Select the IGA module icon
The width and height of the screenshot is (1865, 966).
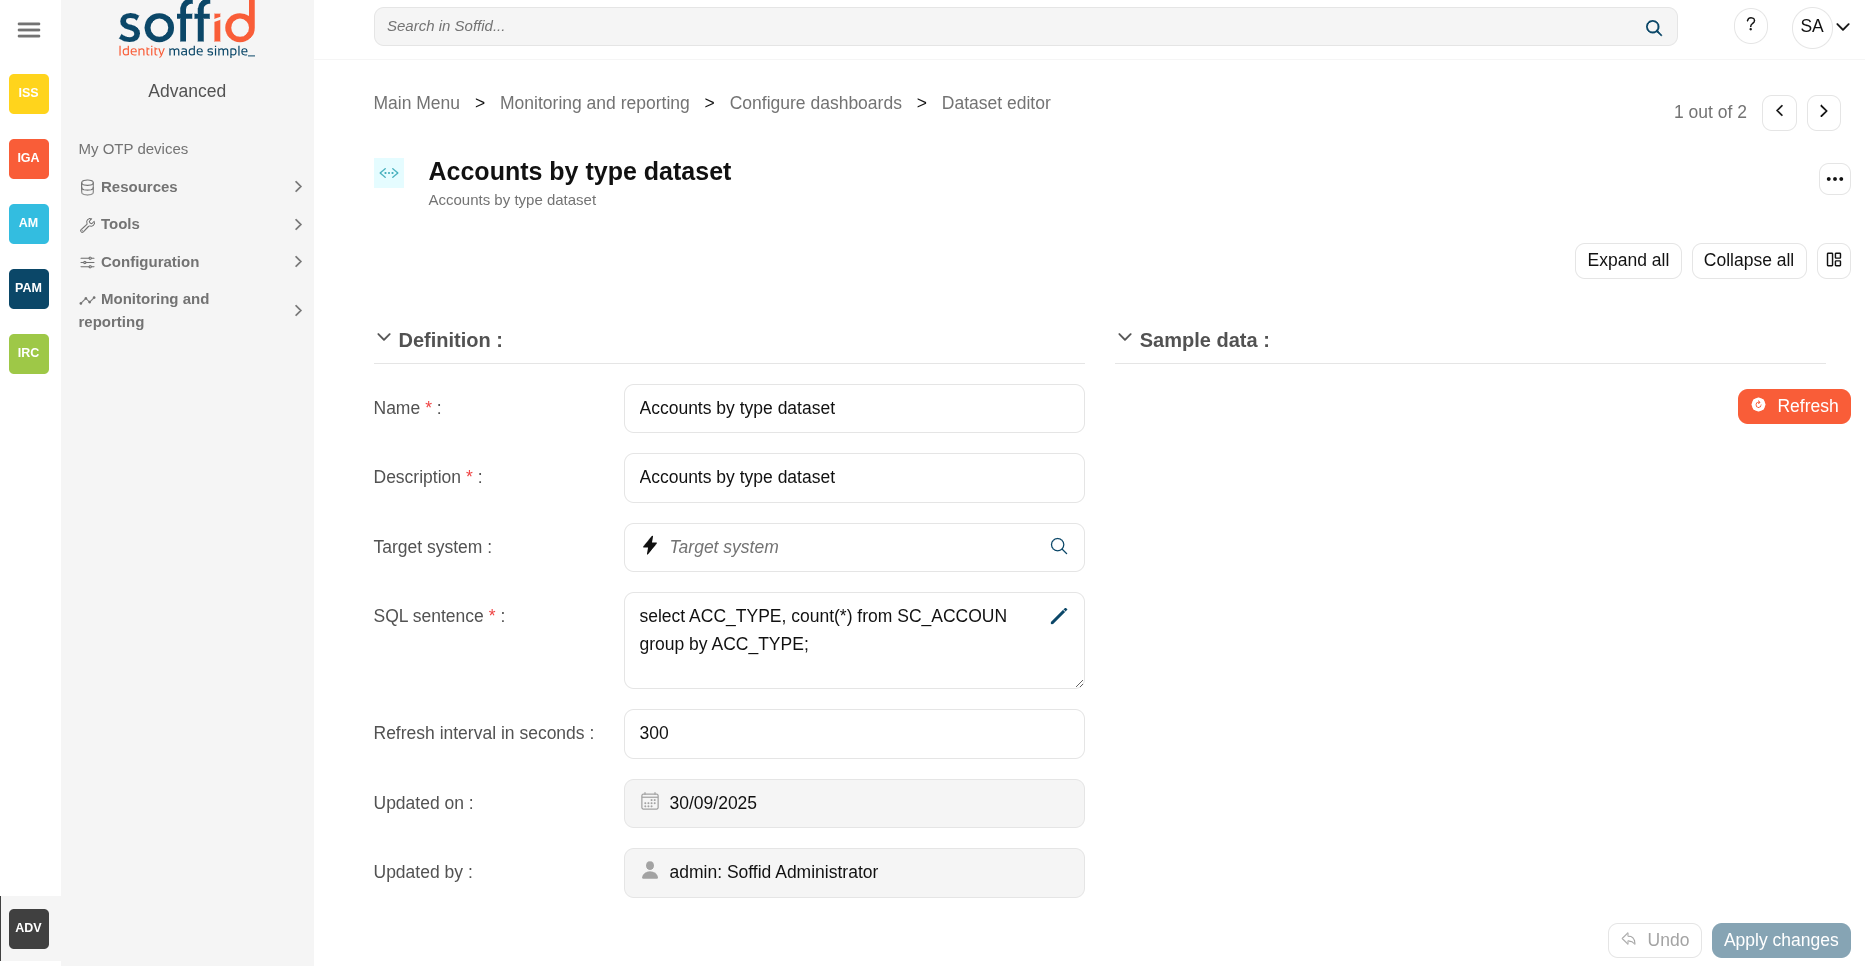29,158
